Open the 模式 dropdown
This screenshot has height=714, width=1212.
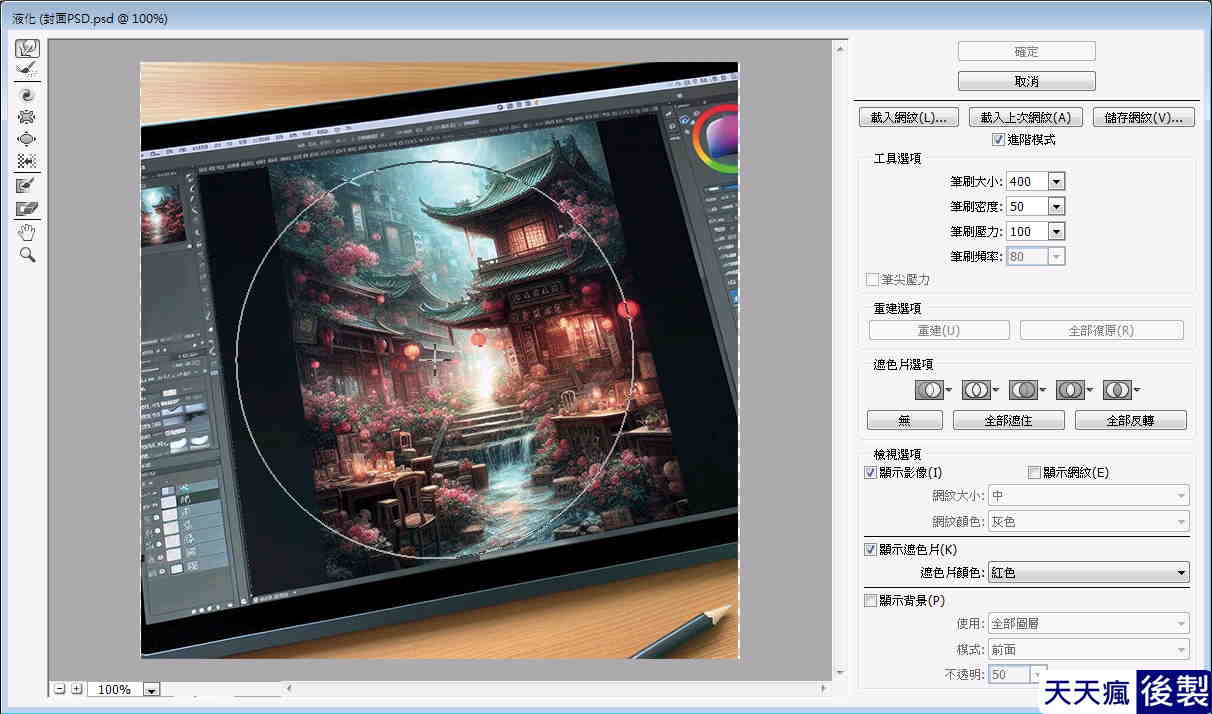coord(1088,649)
